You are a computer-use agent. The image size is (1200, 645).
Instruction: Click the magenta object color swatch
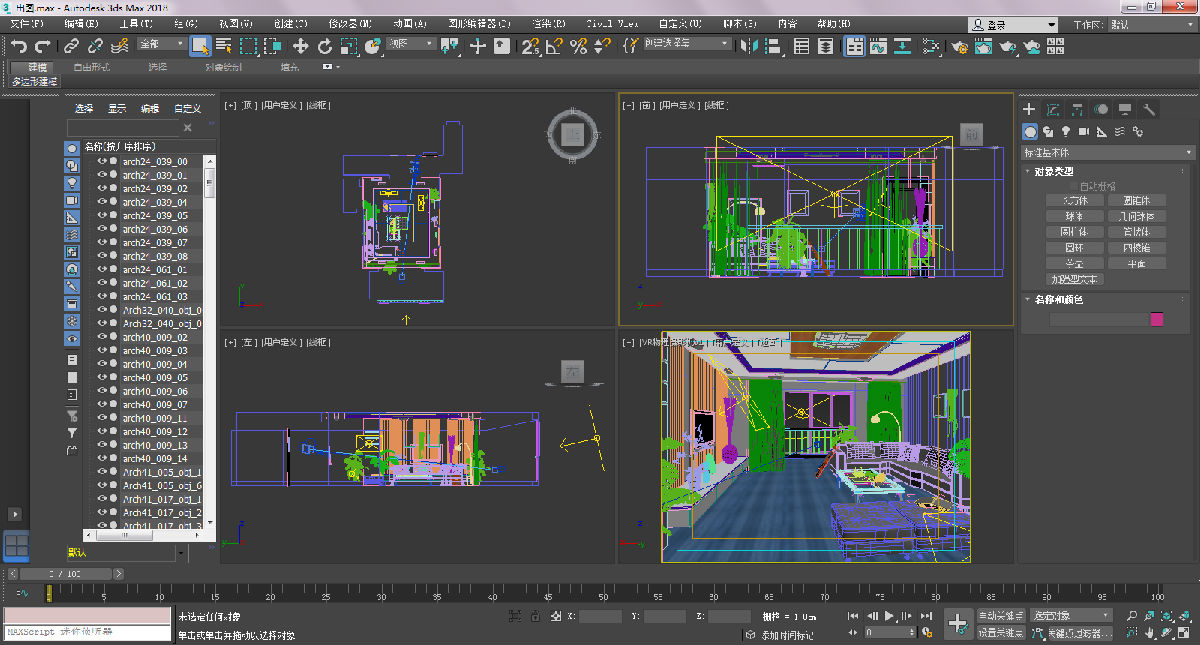click(x=1157, y=319)
